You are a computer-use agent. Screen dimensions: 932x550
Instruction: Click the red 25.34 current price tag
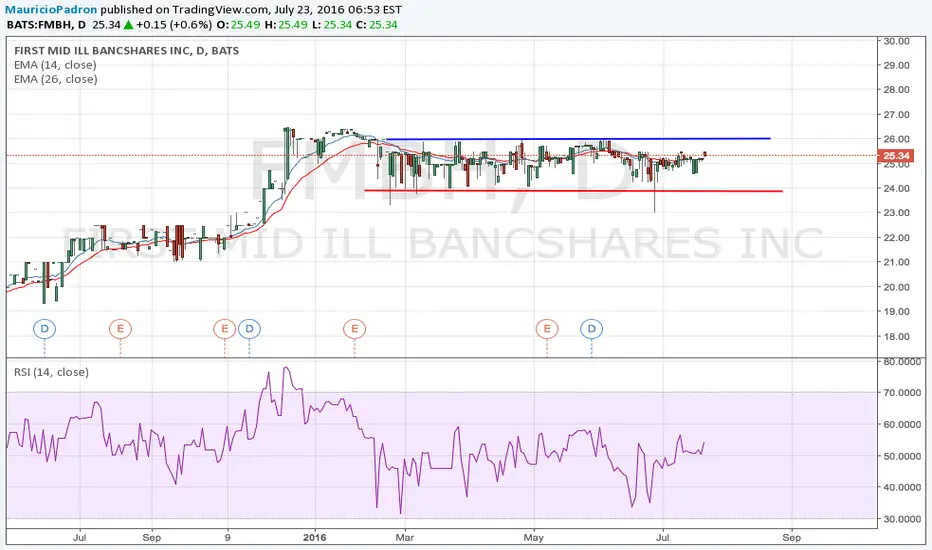coord(895,156)
